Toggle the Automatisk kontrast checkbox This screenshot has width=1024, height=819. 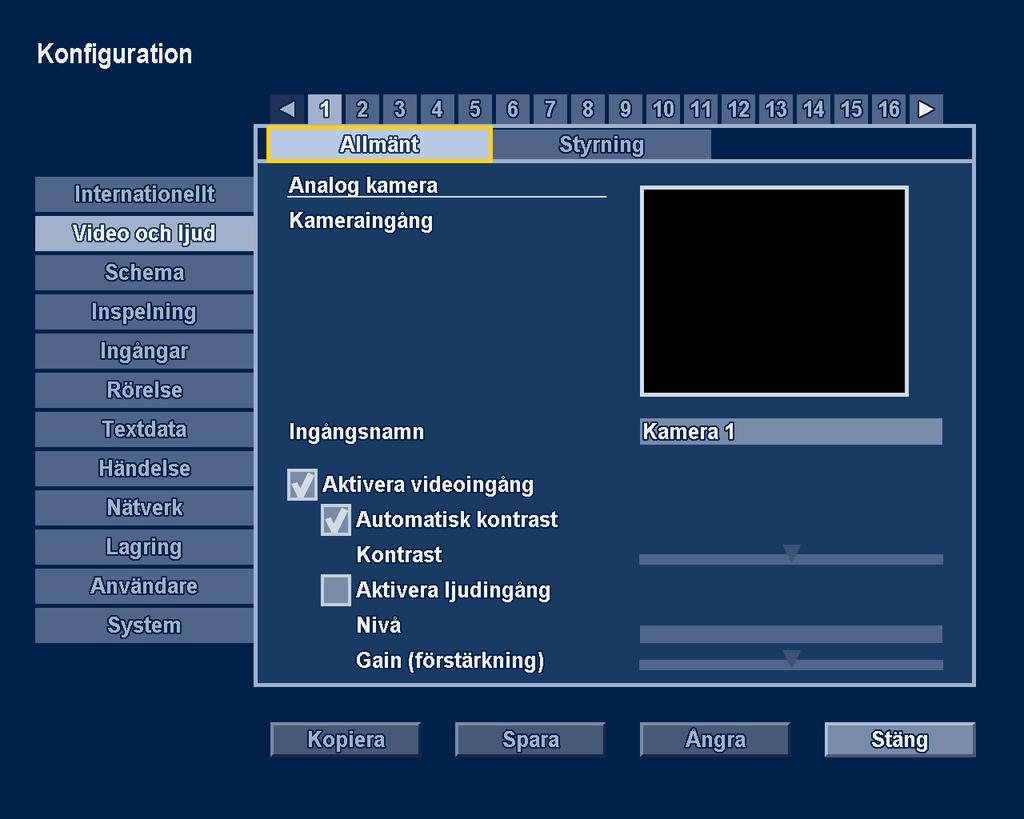click(x=336, y=520)
